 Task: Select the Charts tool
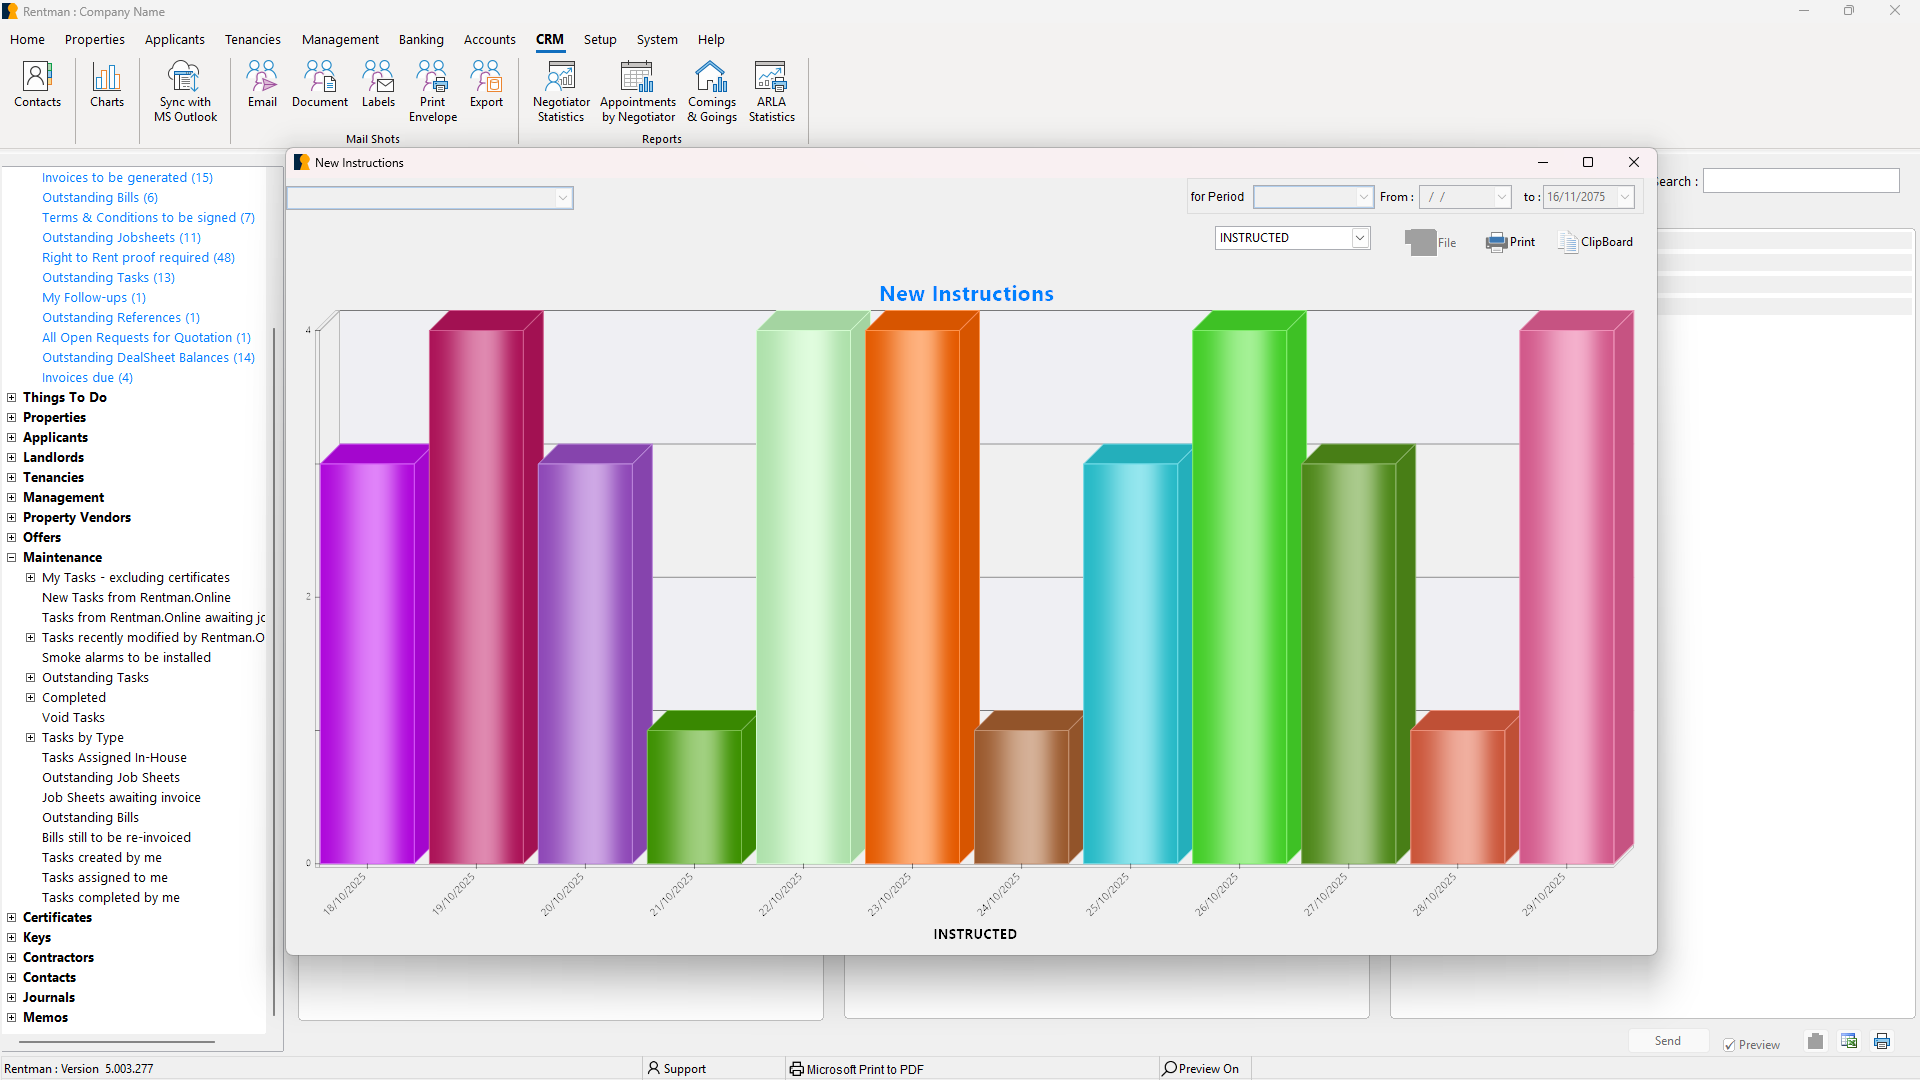click(x=106, y=90)
